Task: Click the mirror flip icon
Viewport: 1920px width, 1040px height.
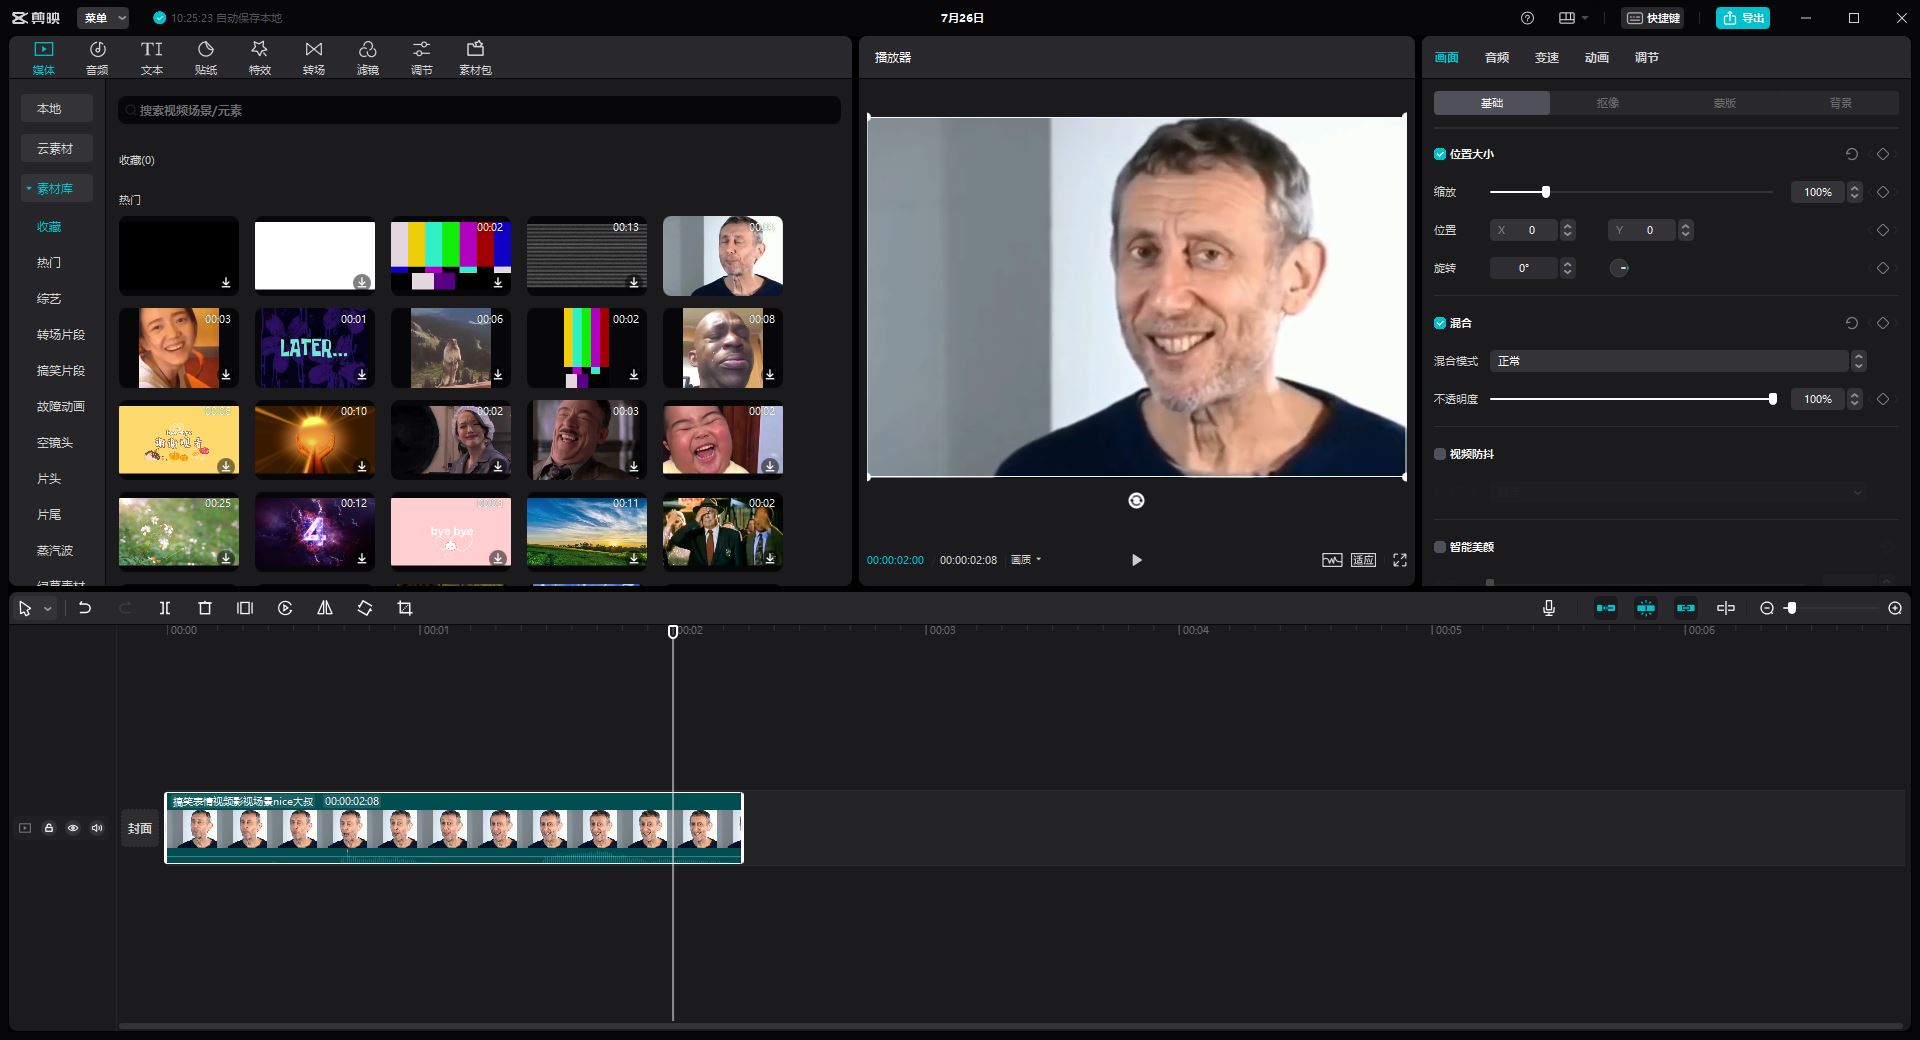Action: [x=325, y=608]
